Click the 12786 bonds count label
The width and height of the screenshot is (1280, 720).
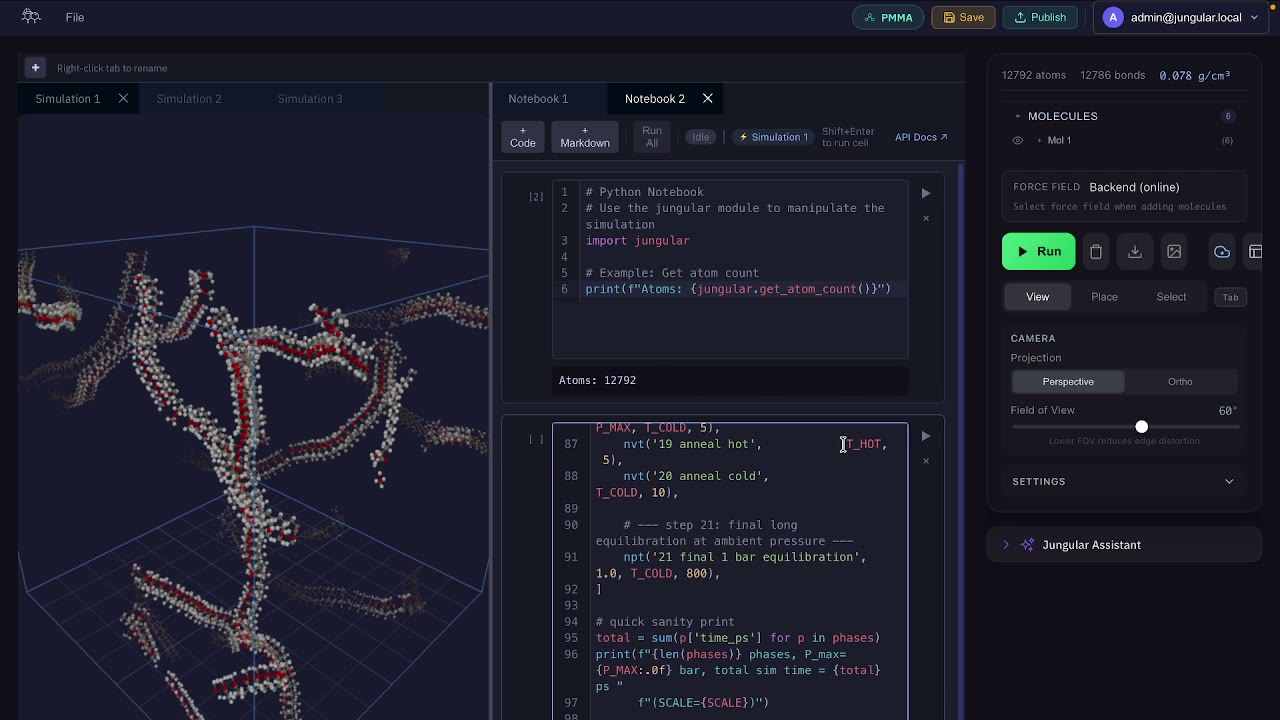pos(1113,76)
